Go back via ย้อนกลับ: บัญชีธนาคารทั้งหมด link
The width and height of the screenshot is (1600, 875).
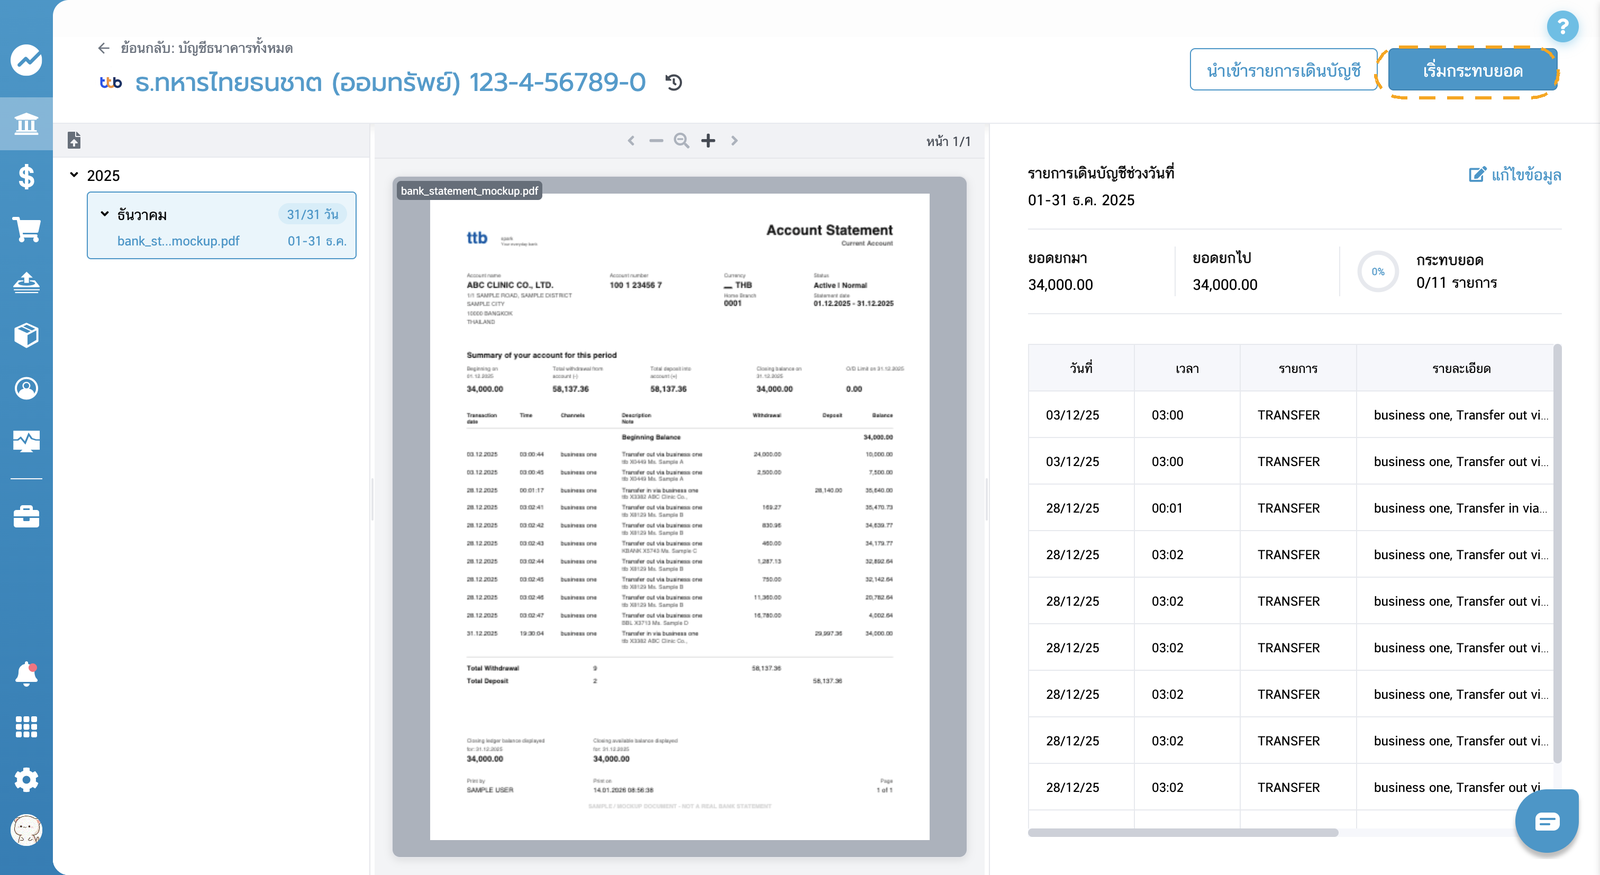click(195, 48)
